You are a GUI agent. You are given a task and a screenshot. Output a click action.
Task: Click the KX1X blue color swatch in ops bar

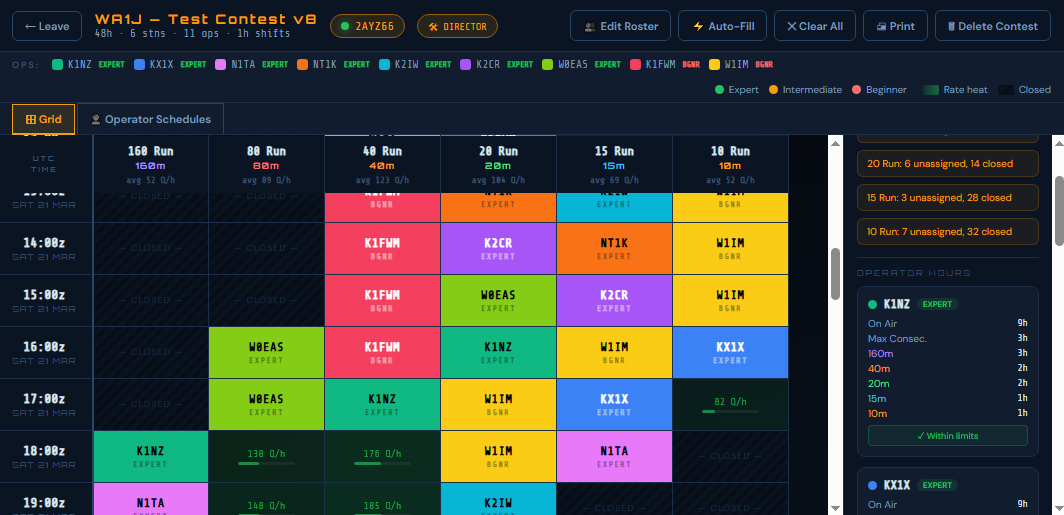(x=139, y=64)
